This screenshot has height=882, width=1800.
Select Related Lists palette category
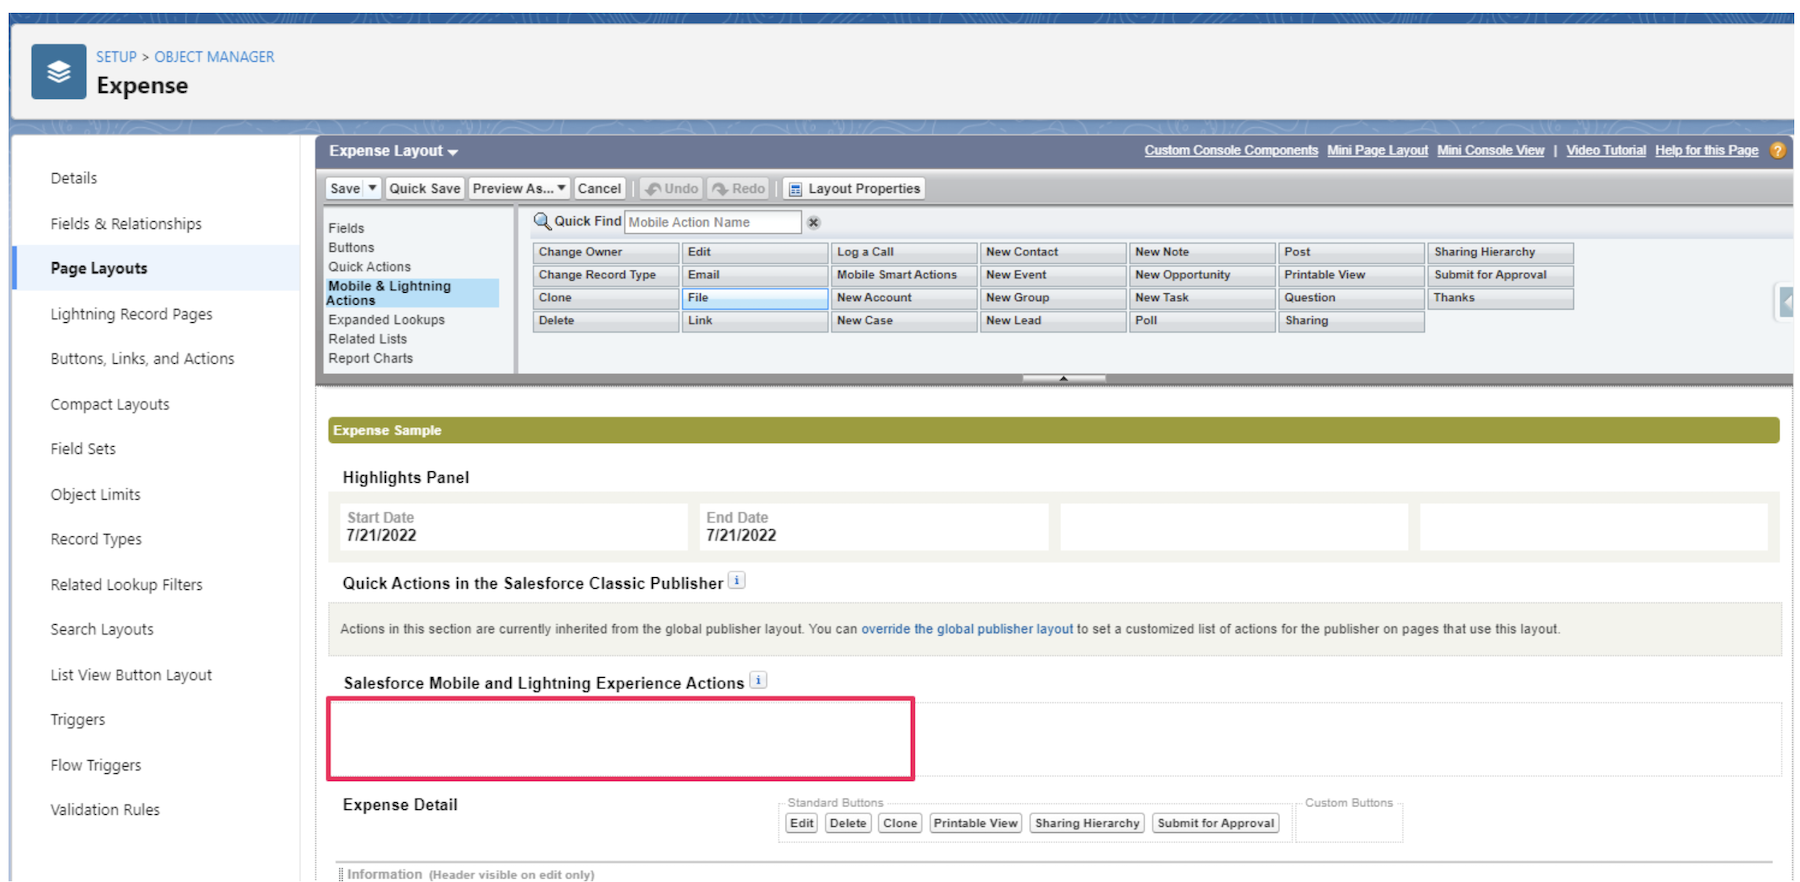point(367,339)
